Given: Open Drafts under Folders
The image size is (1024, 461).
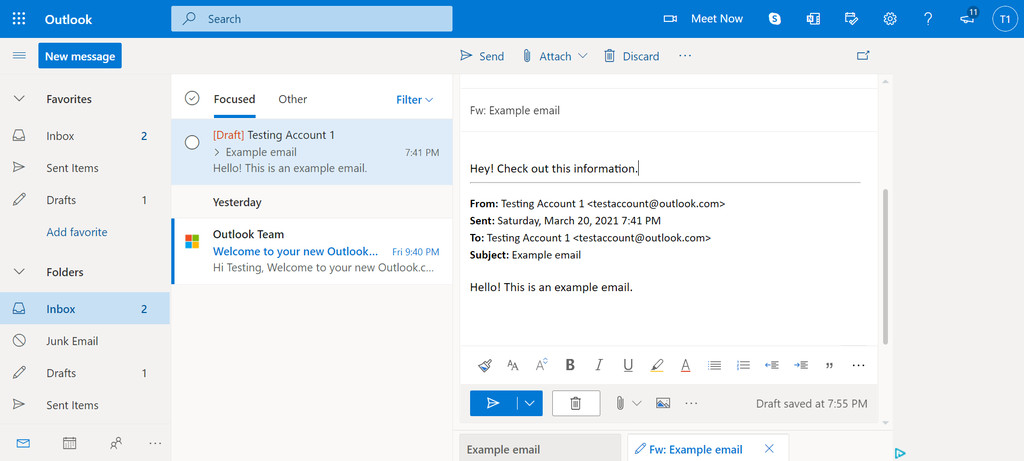Looking at the screenshot, I should pyautogui.click(x=85, y=373).
